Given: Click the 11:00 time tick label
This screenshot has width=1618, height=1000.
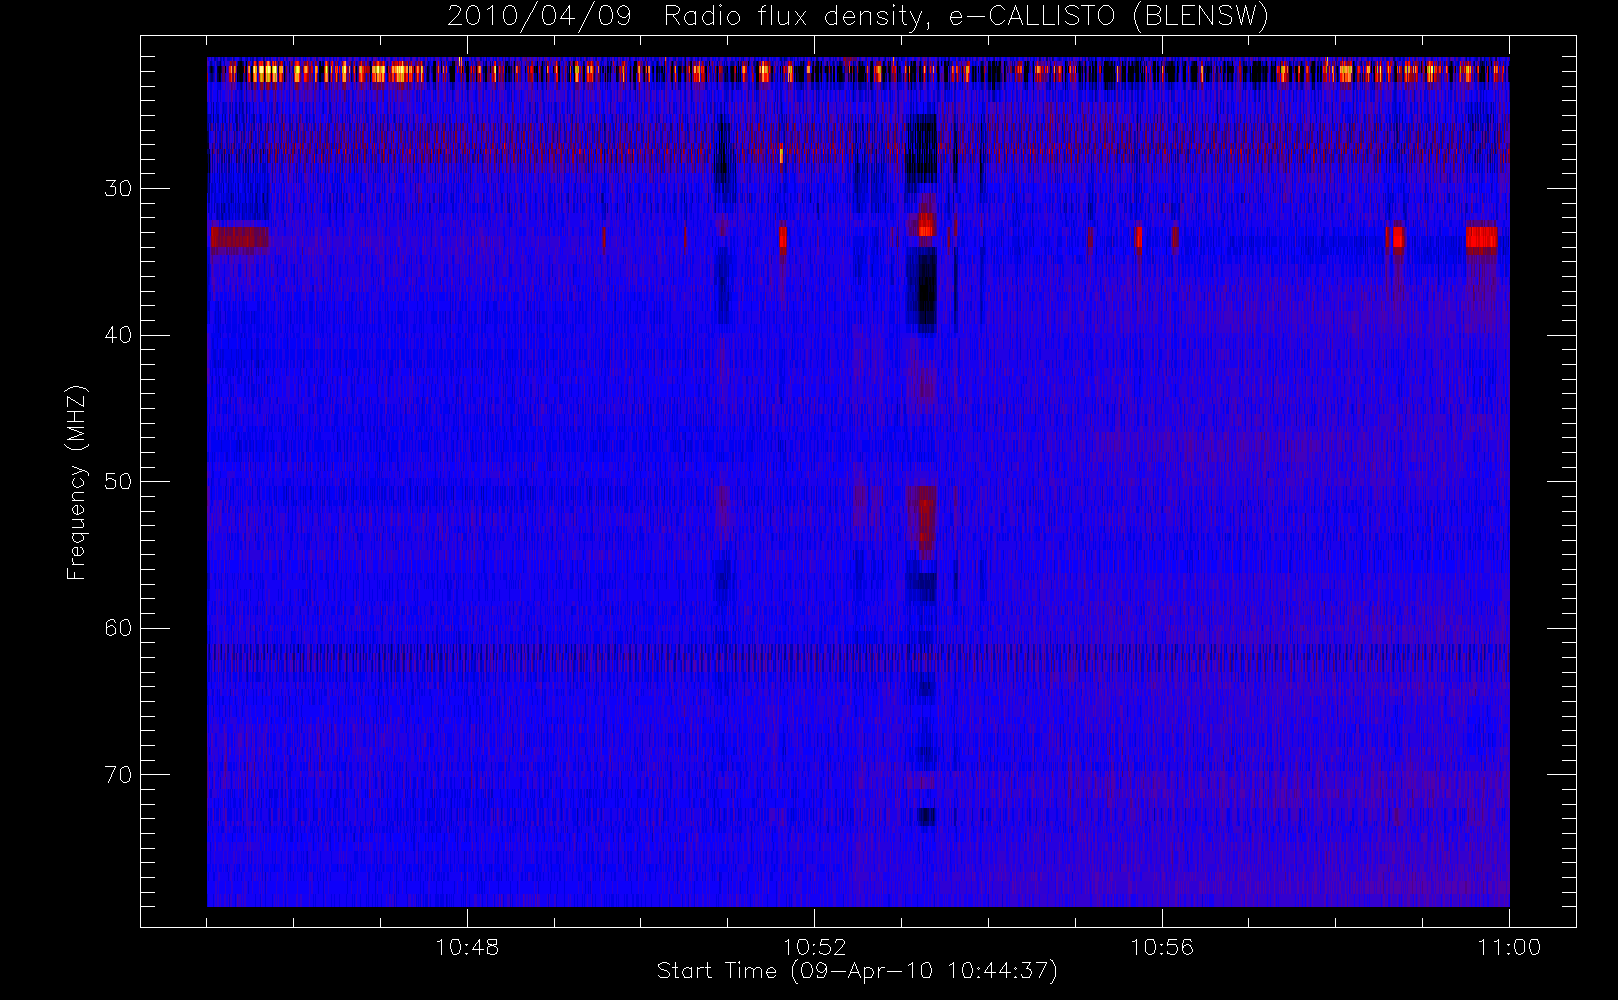Looking at the screenshot, I should [1509, 947].
